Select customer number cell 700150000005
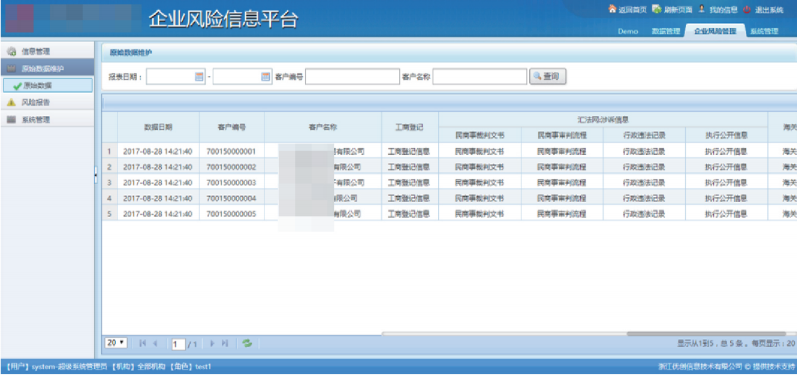Image resolution: width=797 pixels, height=375 pixels. (231, 214)
